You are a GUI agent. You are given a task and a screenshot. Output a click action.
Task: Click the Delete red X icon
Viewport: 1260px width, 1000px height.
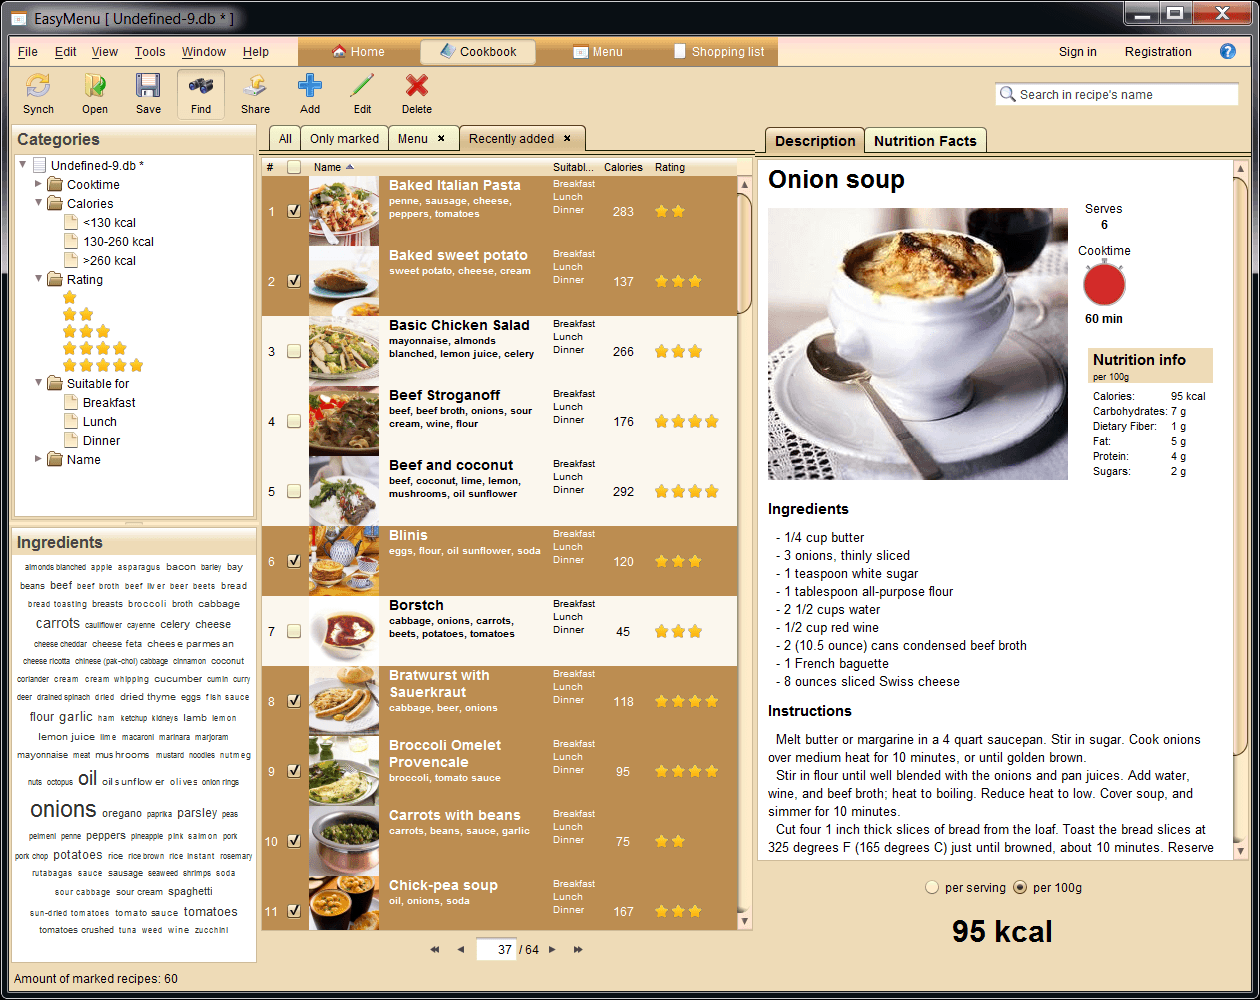[x=417, y=87]
